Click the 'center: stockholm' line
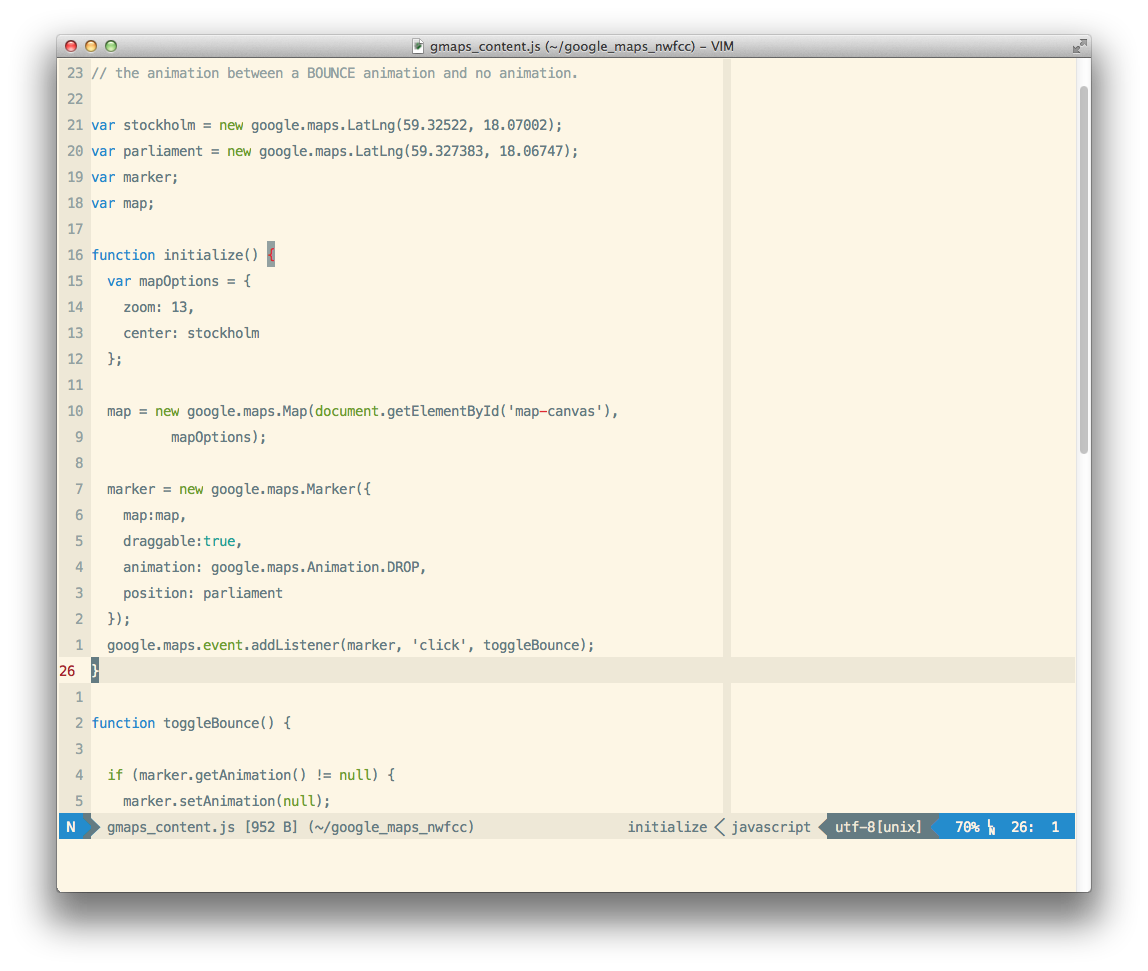 click(x=191, y=333)
